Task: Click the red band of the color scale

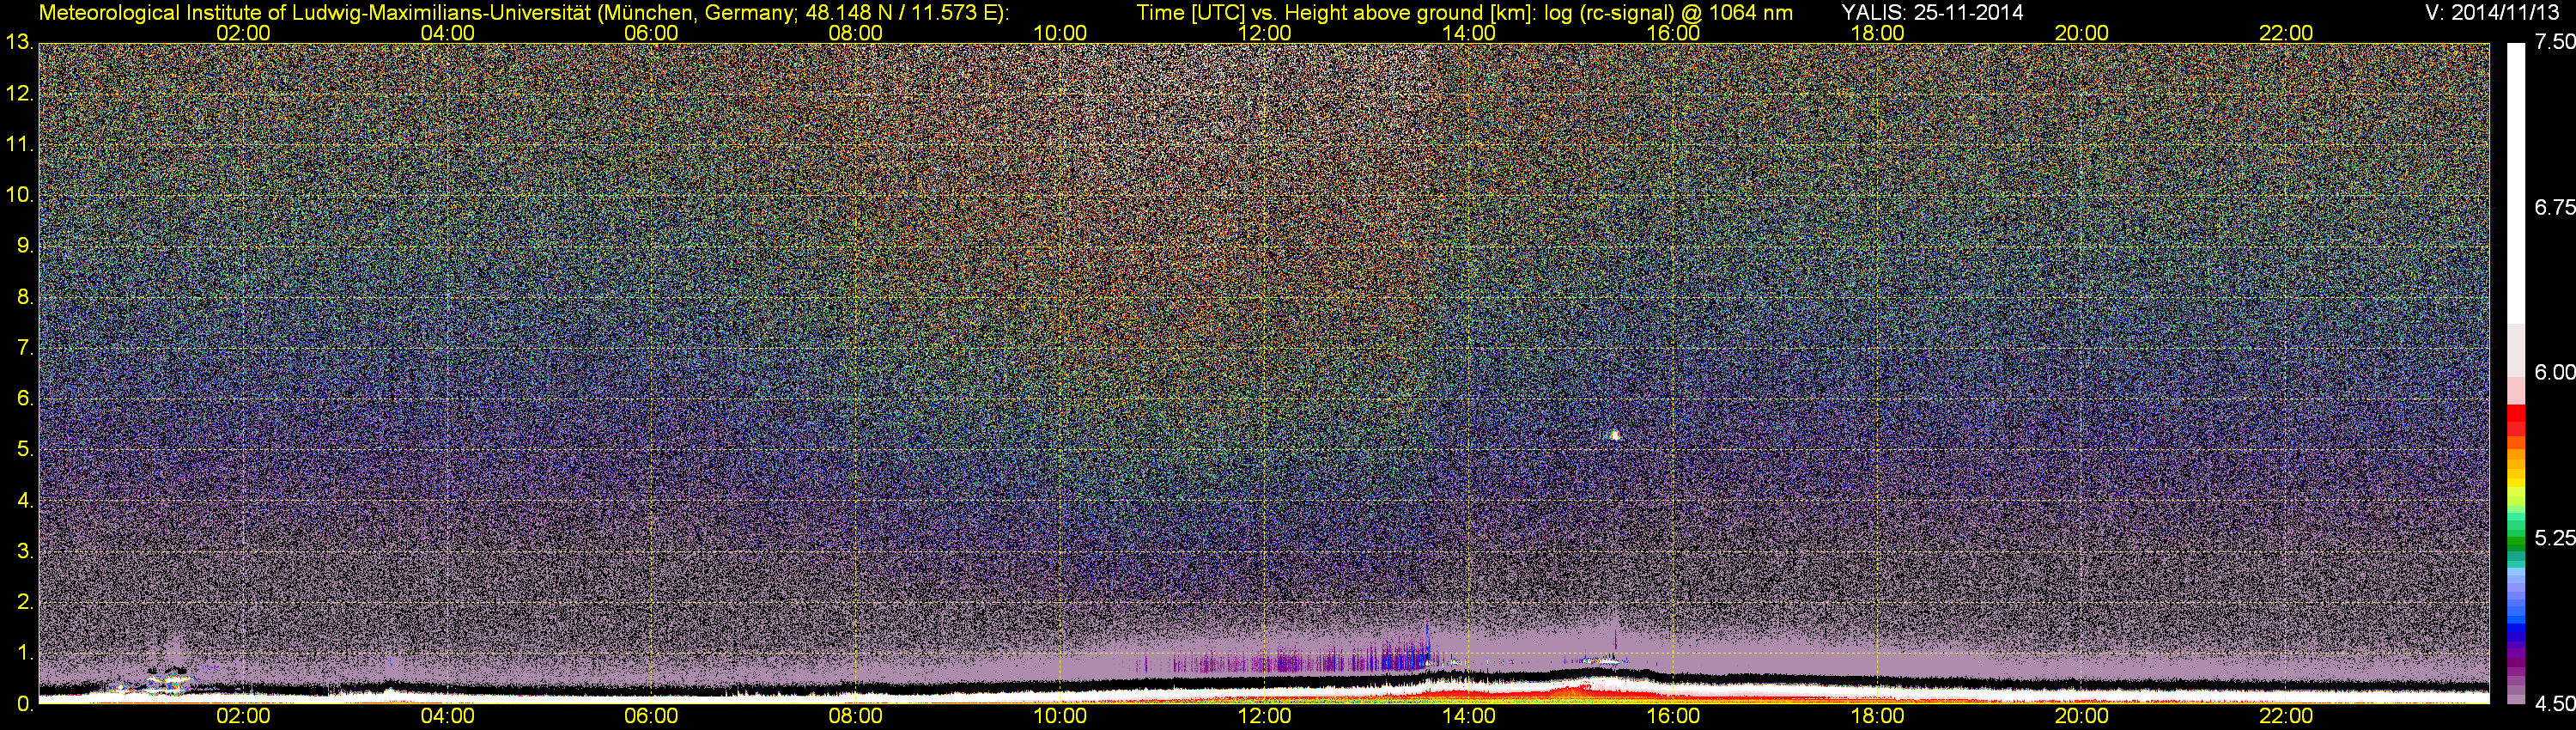Action: point(2516,418)
